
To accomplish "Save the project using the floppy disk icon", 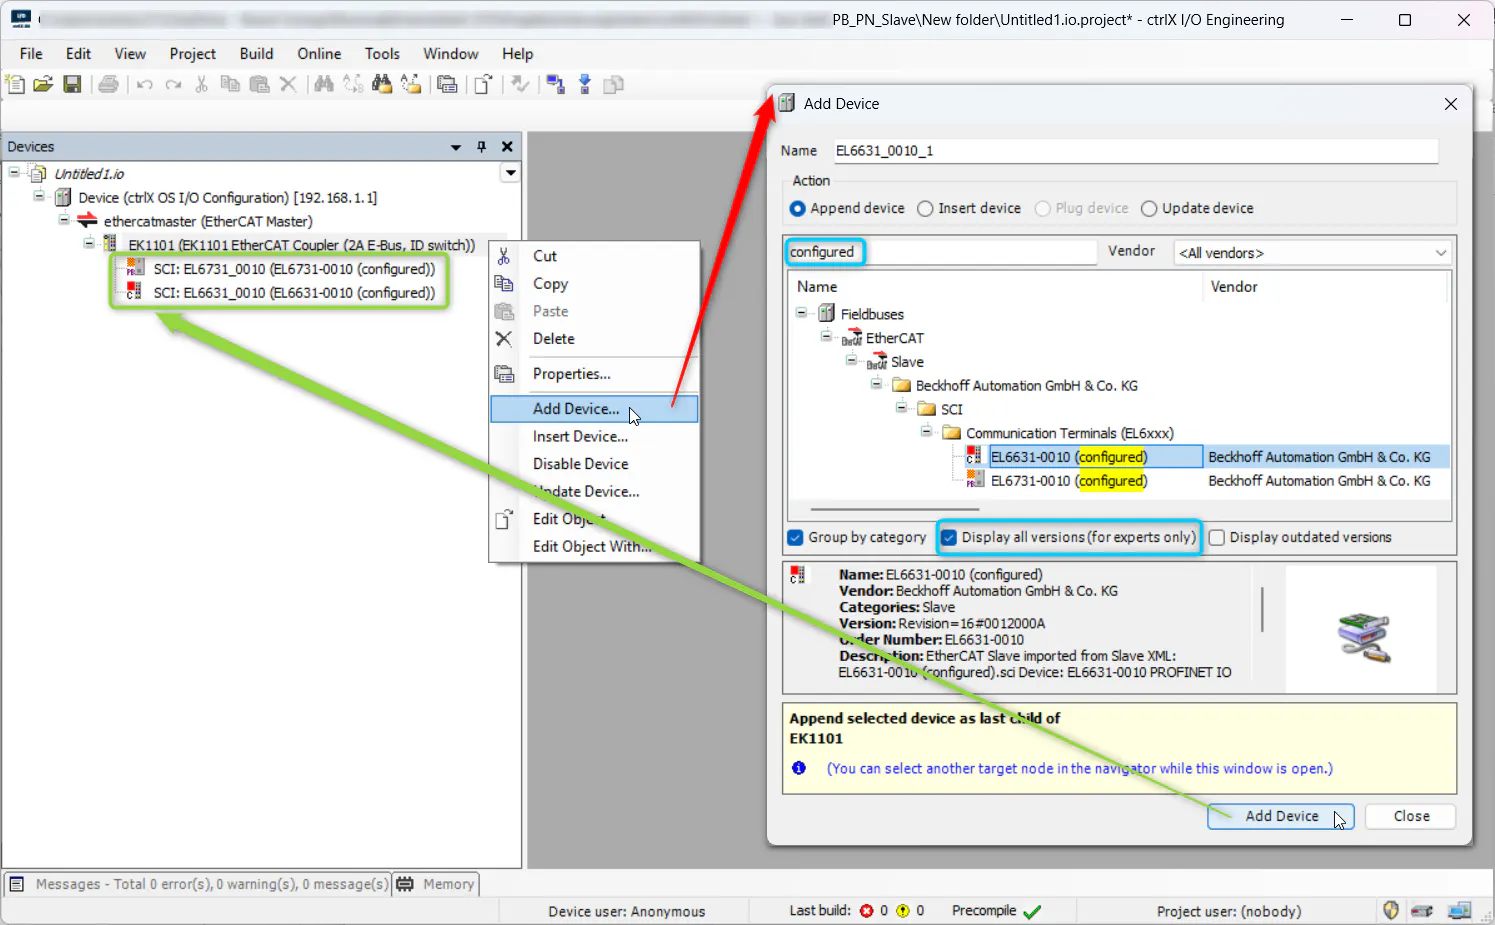I will tap(72, 85).
